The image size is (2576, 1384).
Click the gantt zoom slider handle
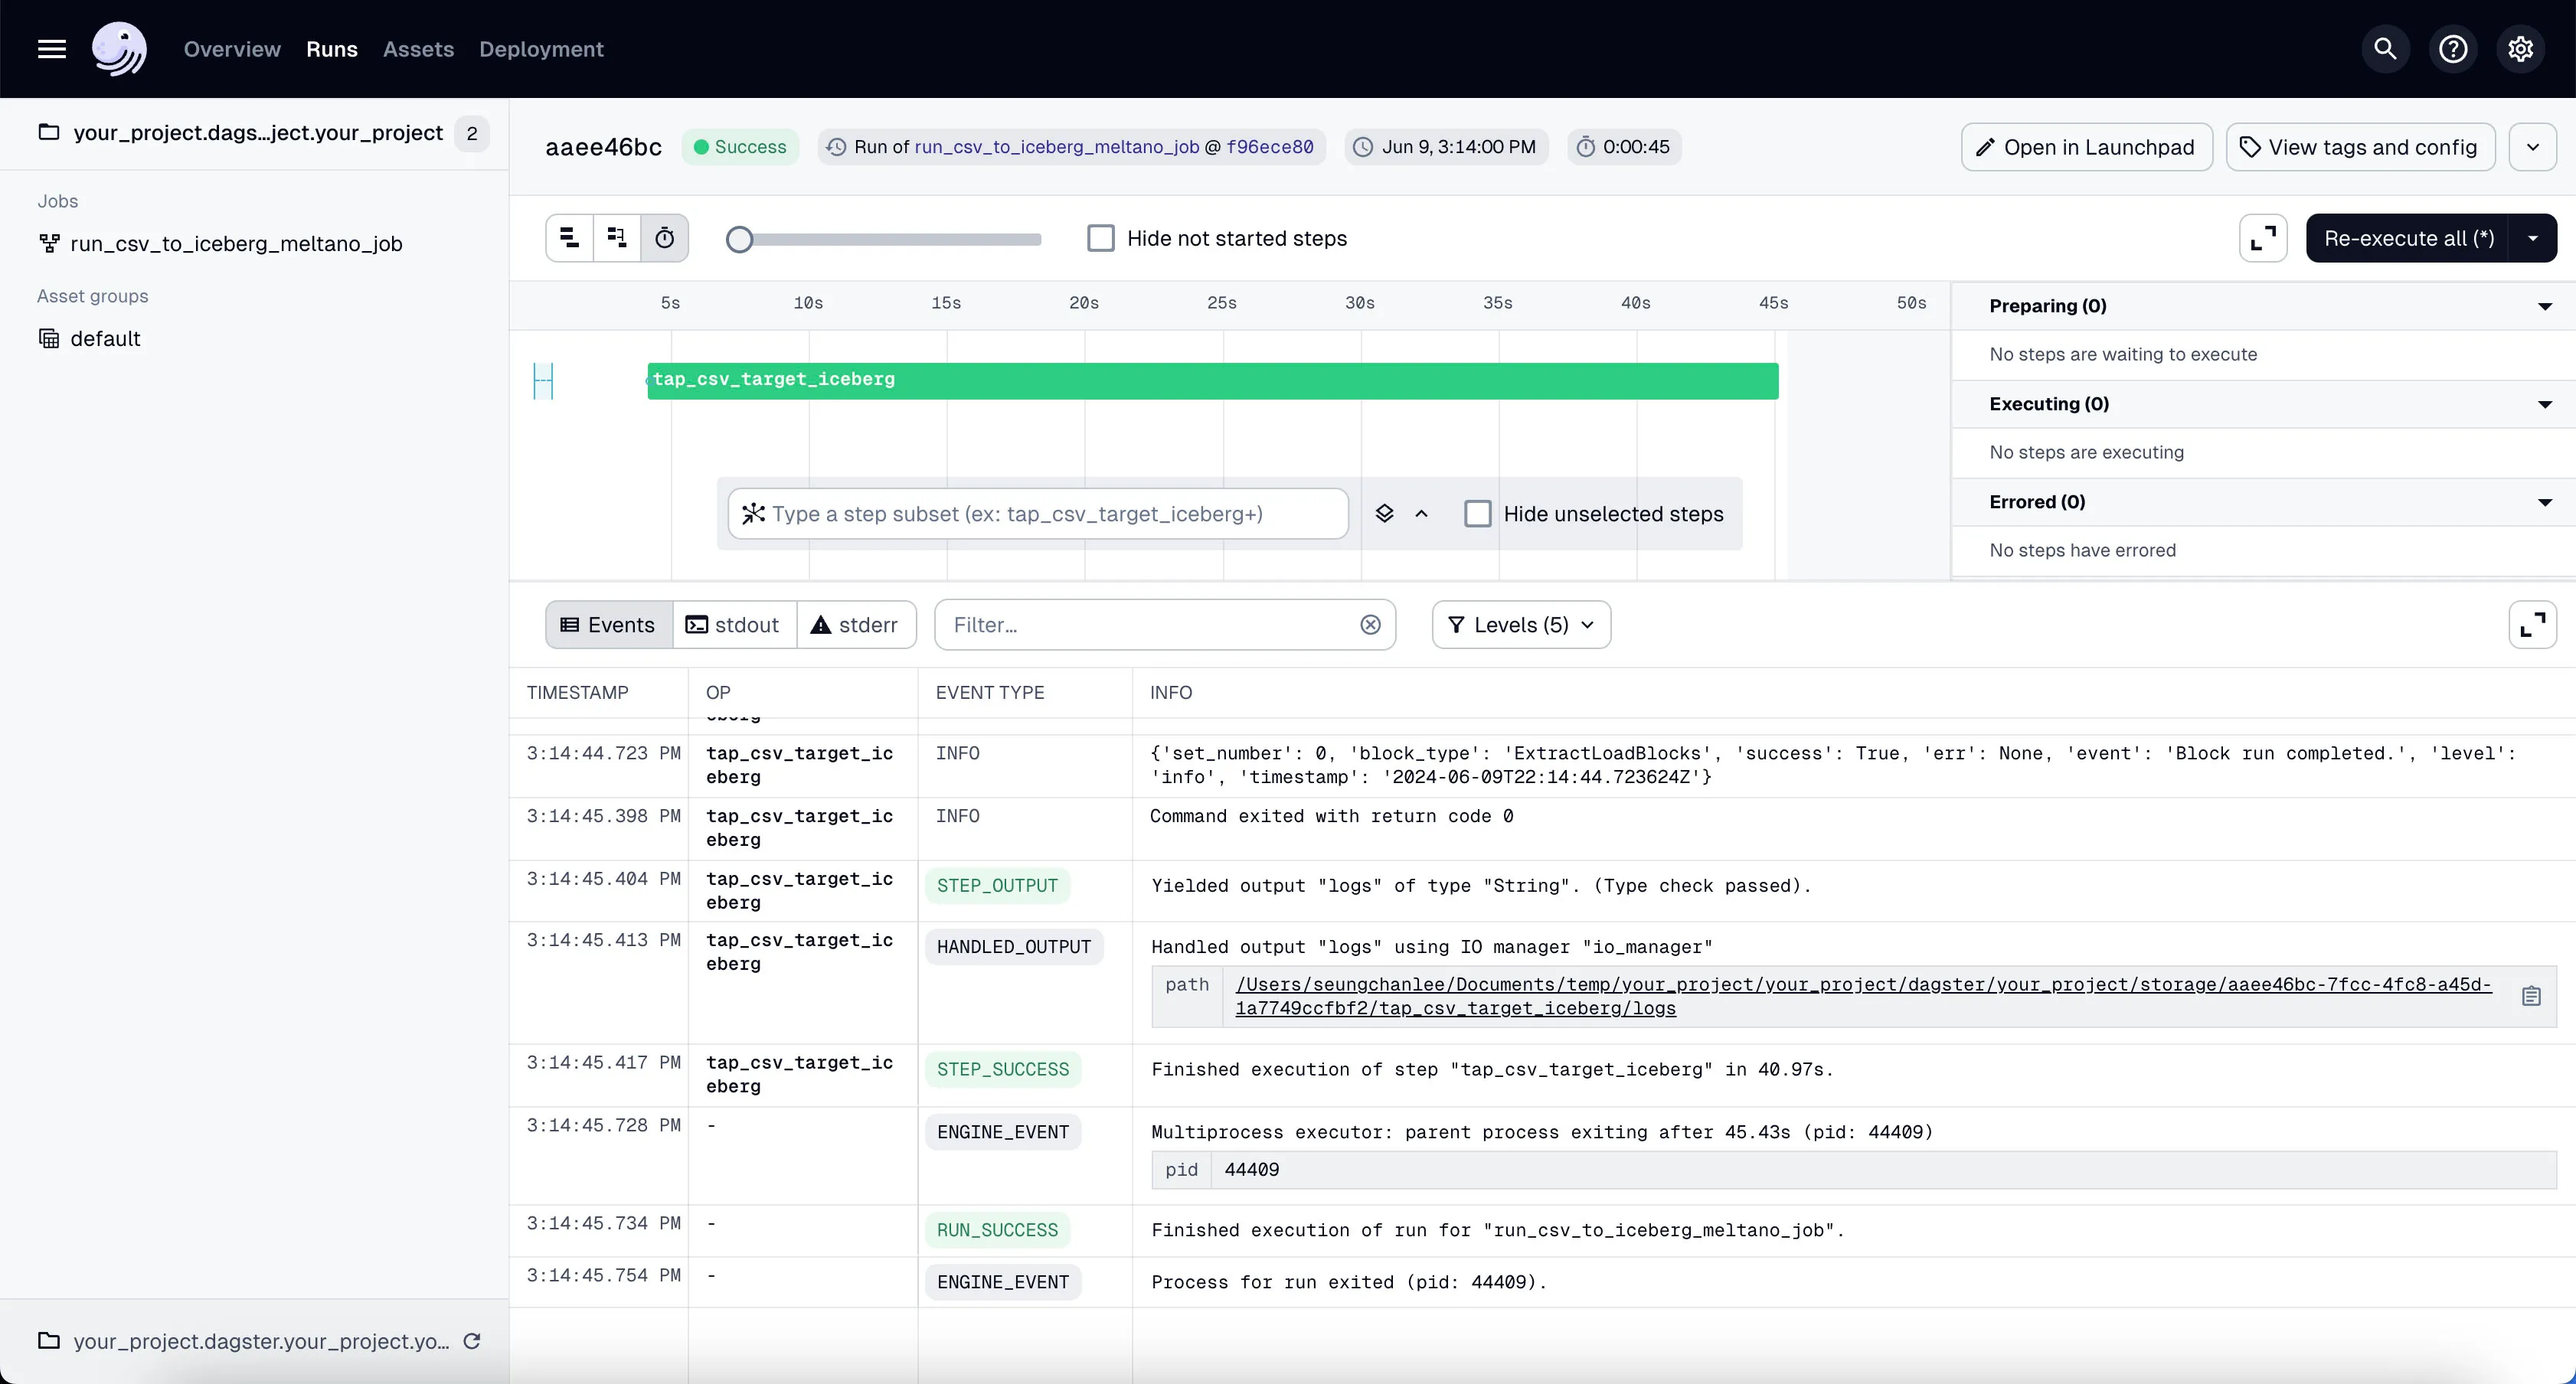(739, 239)
